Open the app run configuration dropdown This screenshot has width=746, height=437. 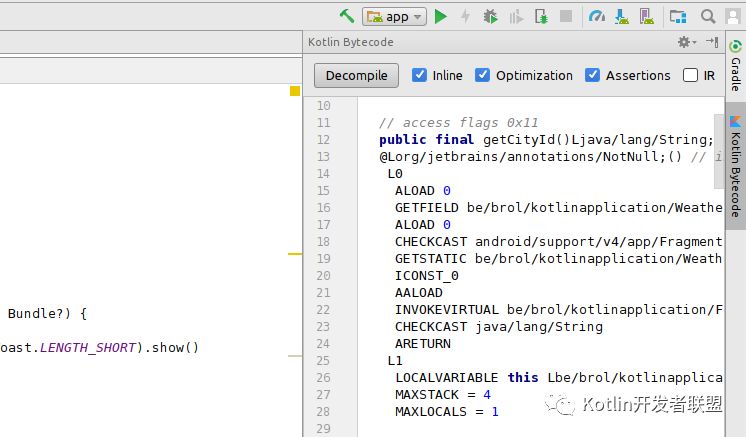(x=394, y=17)
